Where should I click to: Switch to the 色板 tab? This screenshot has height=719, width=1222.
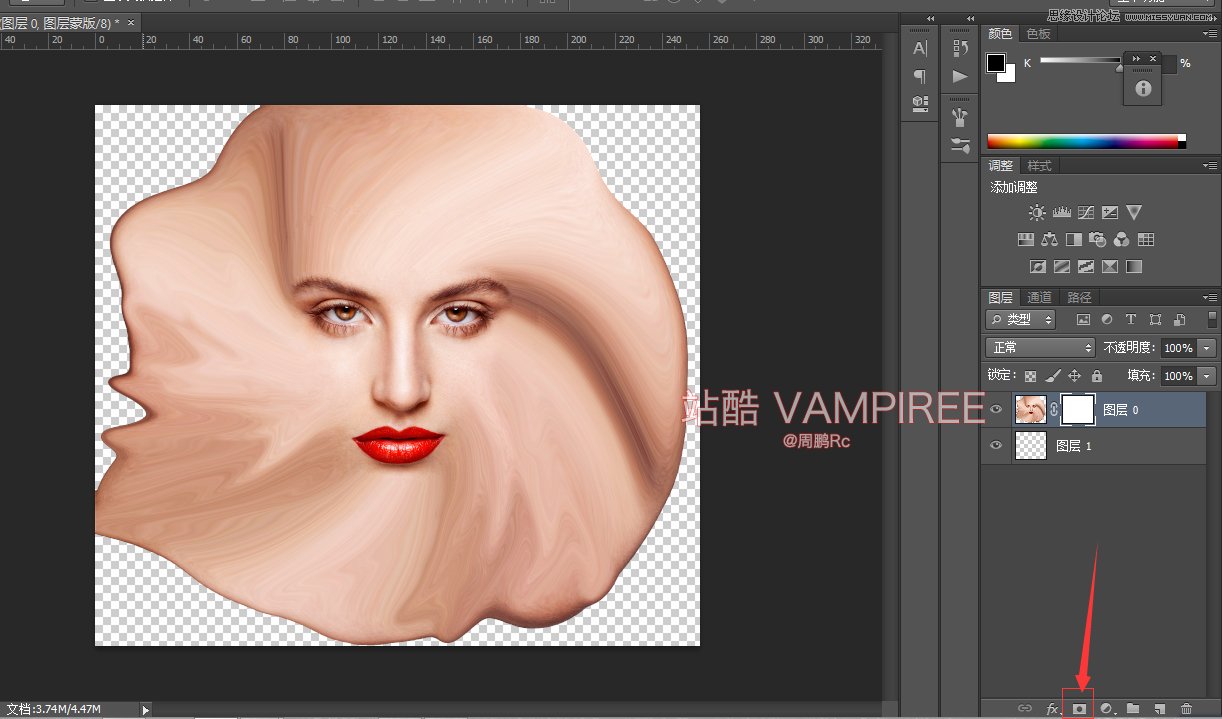tap(1039, 34)
